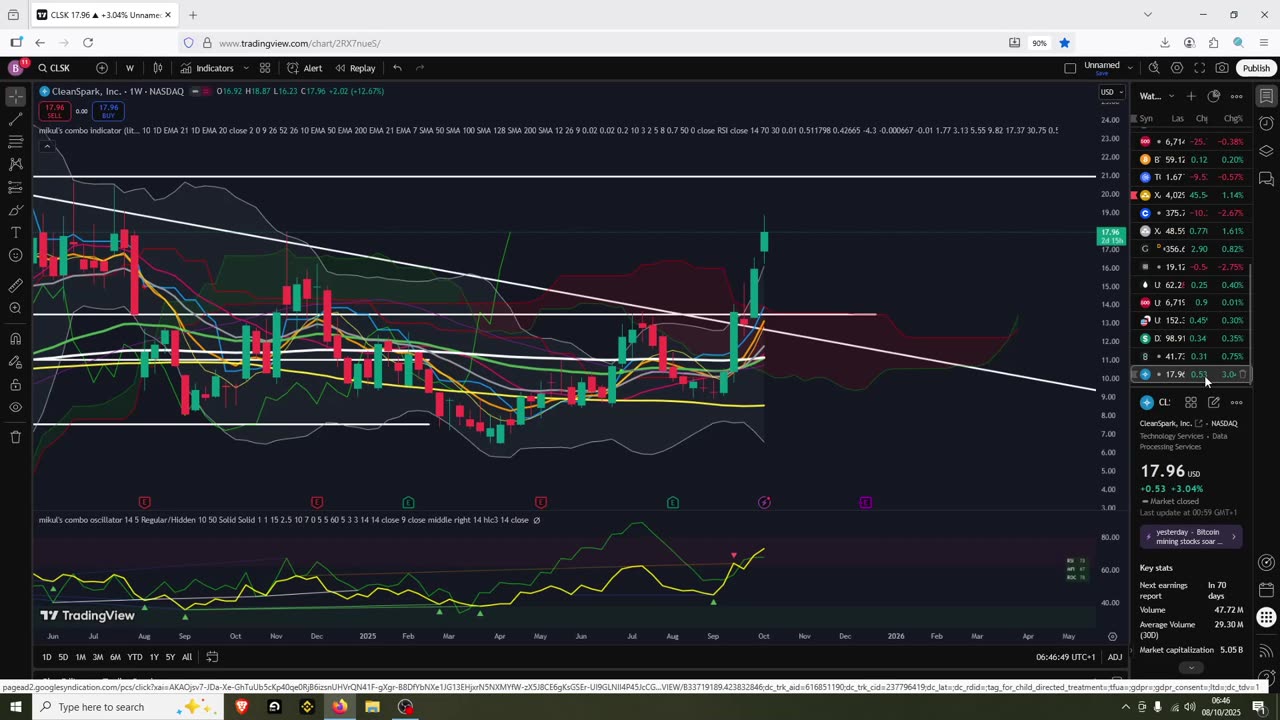Publish the chart idea
Screen dimensions: 1280x720
[x=1256, y=68]
